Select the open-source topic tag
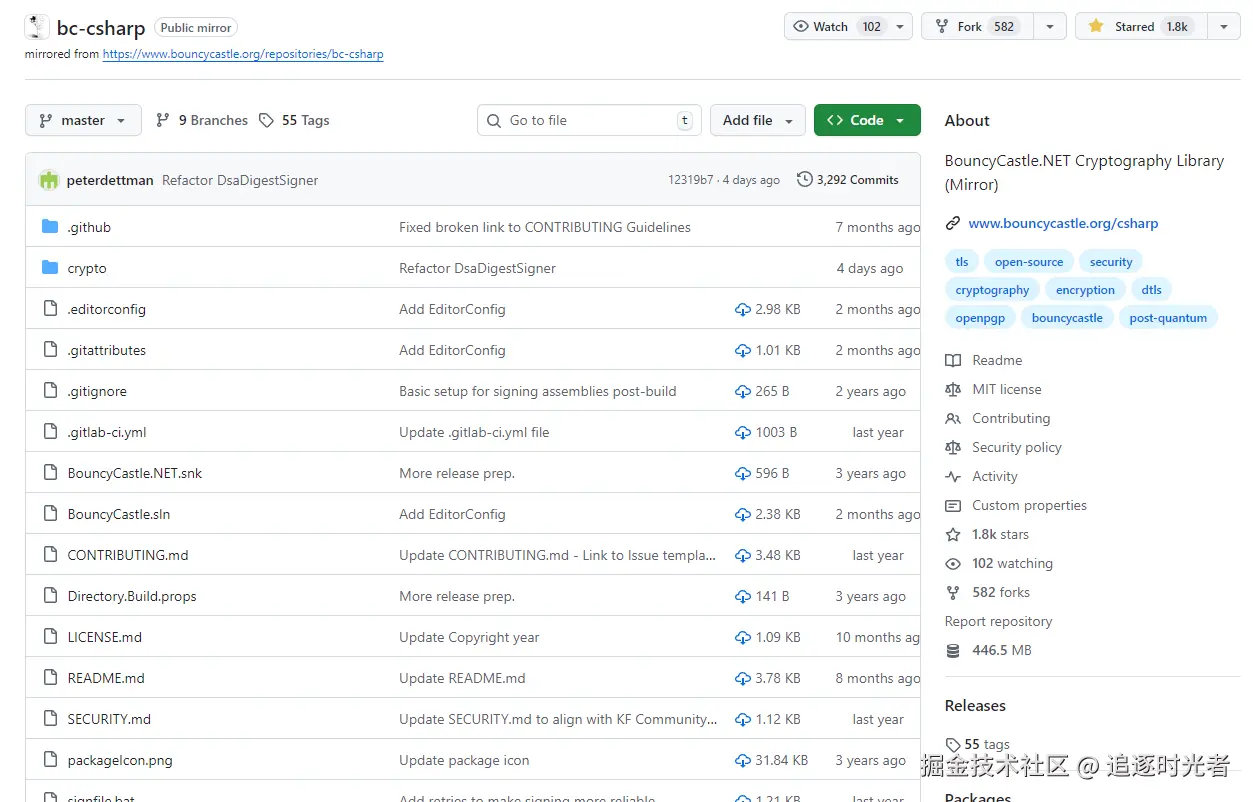This screenshot has height=802, width=1253. tap(1029, 262)
